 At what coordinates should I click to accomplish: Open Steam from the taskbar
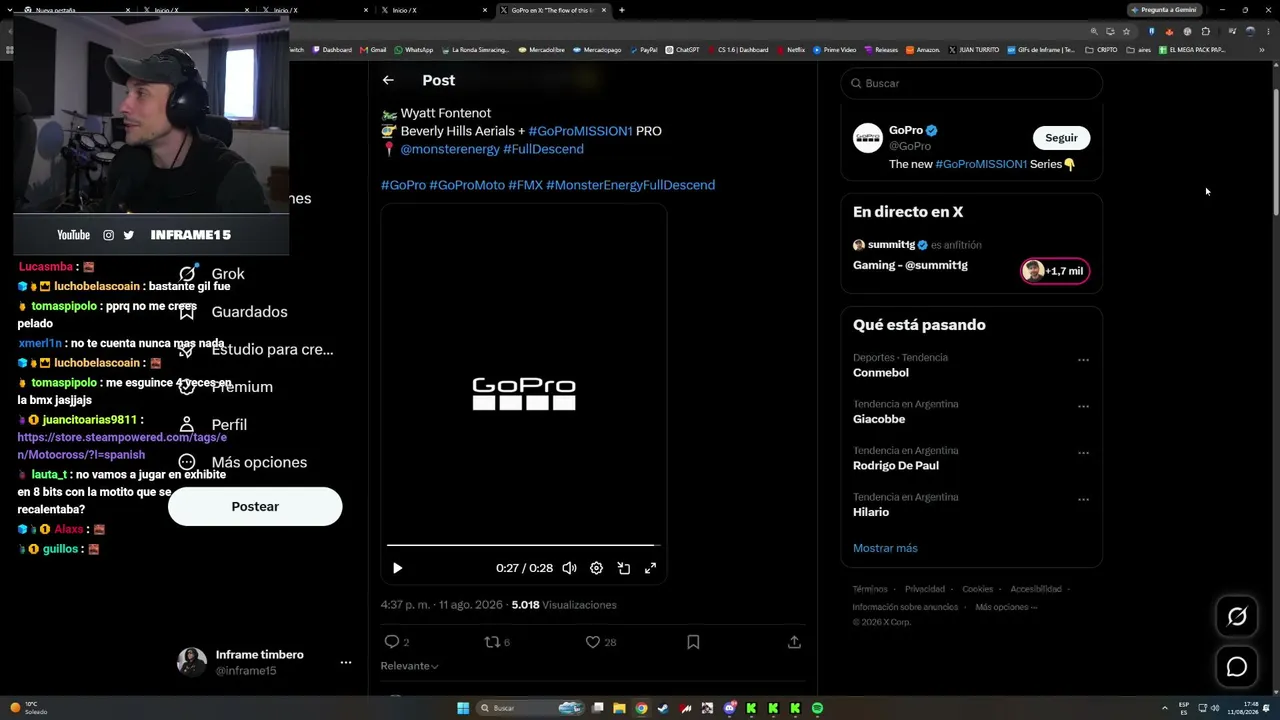[x=663, y=708]
